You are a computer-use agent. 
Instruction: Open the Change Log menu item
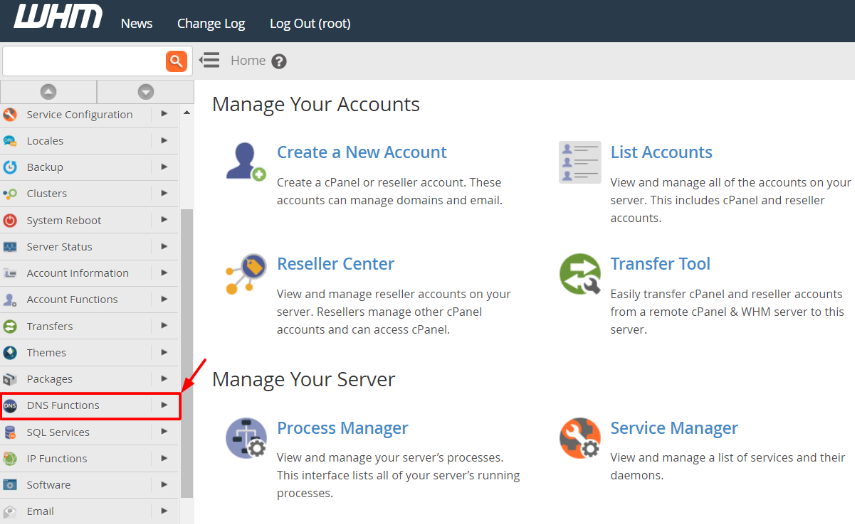click(211, 23)
